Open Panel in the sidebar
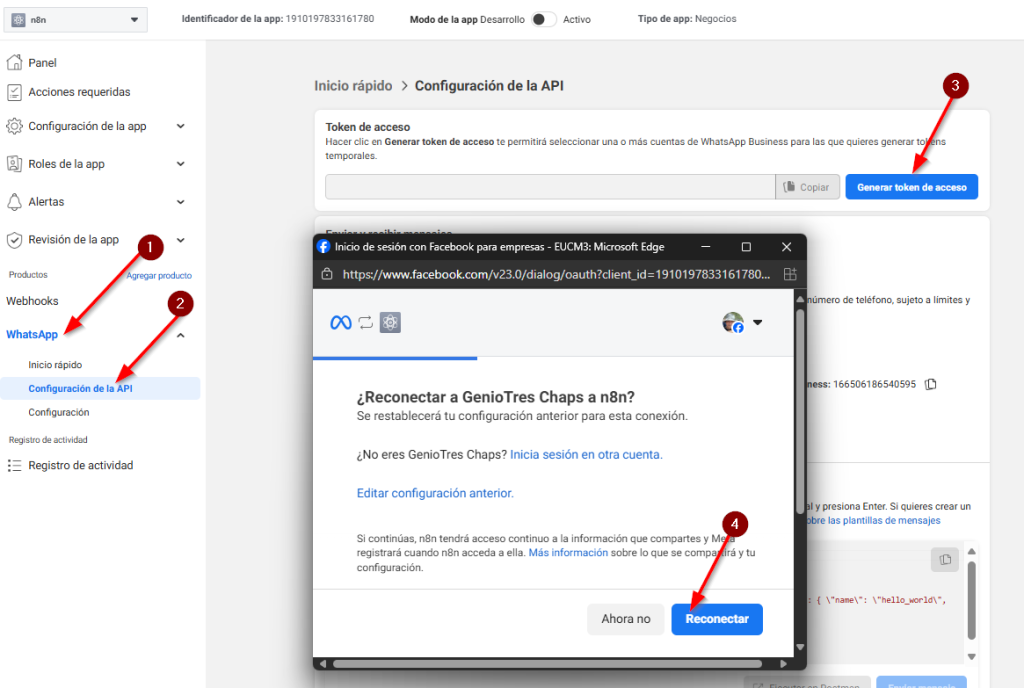Image resolution: width=1024 pixels, height=688 pixels. point(42,63)
